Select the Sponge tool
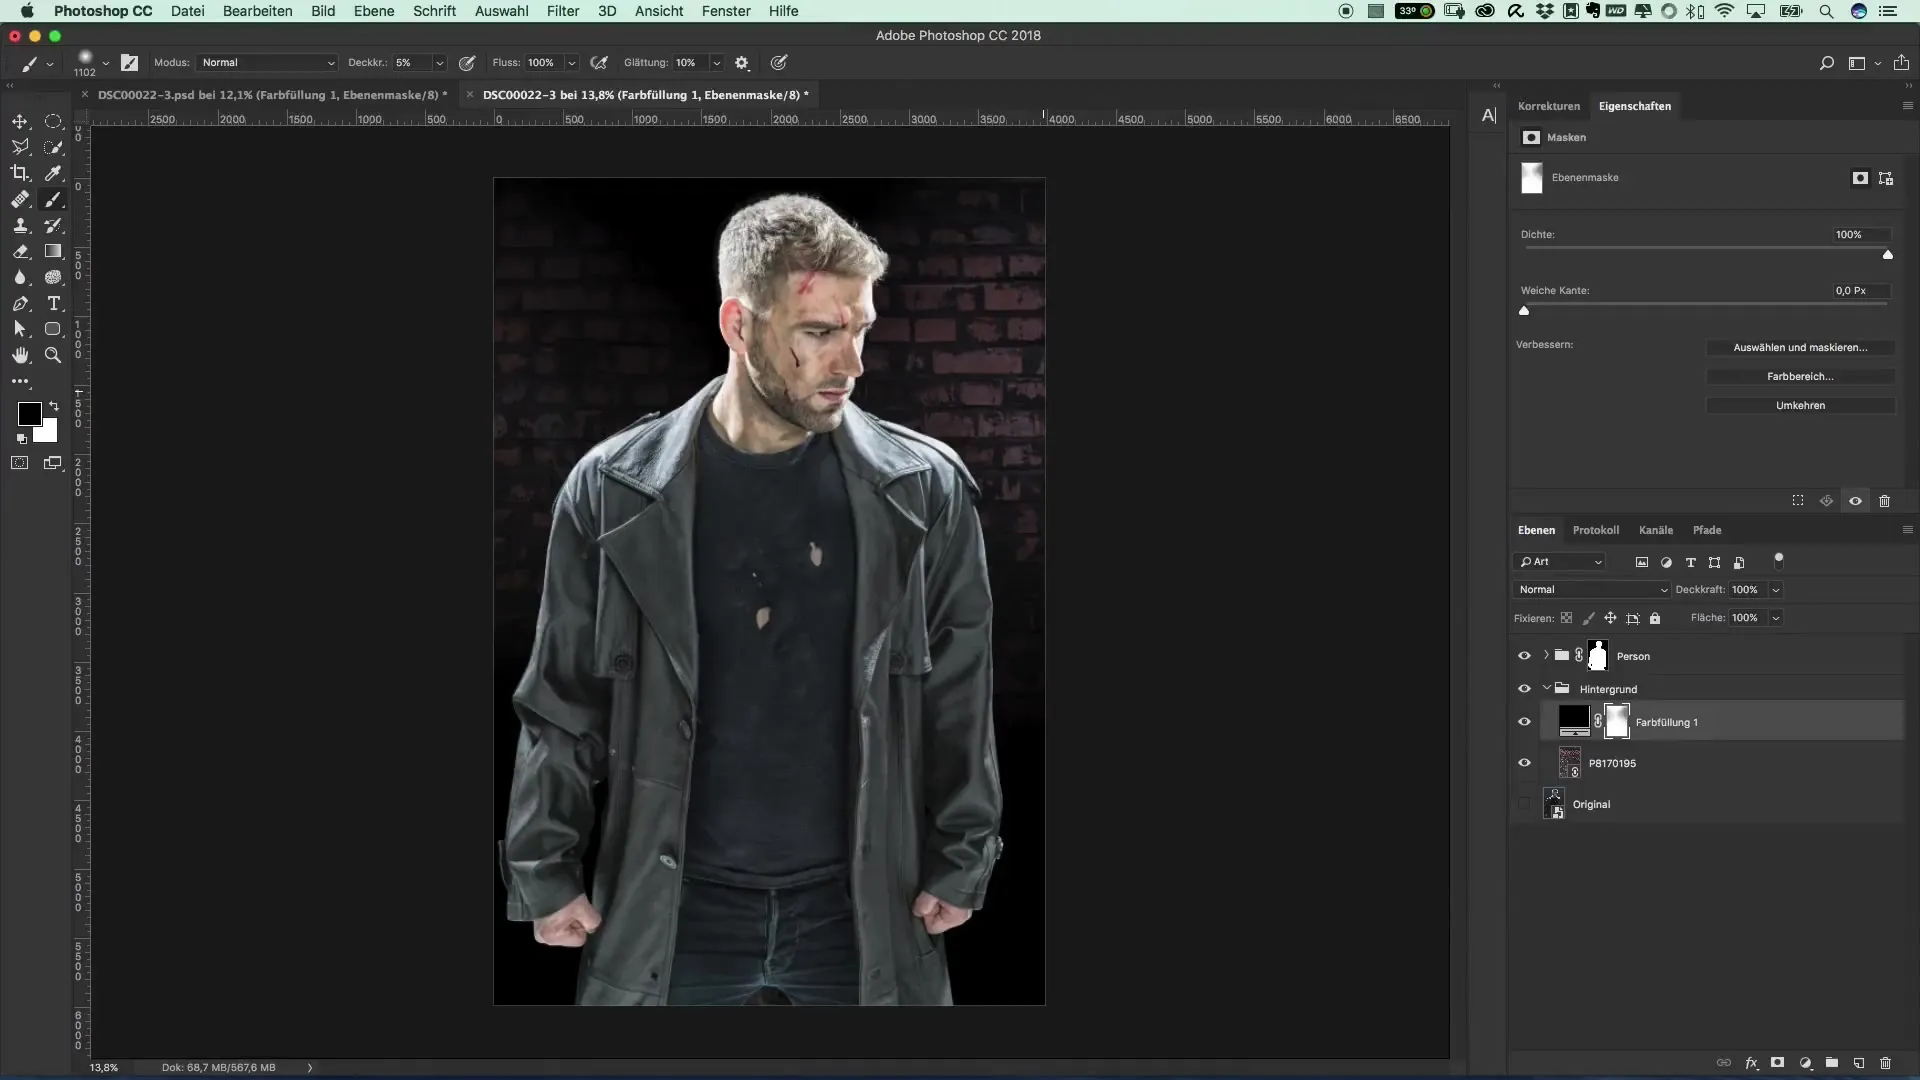 [x=53, y=277]
